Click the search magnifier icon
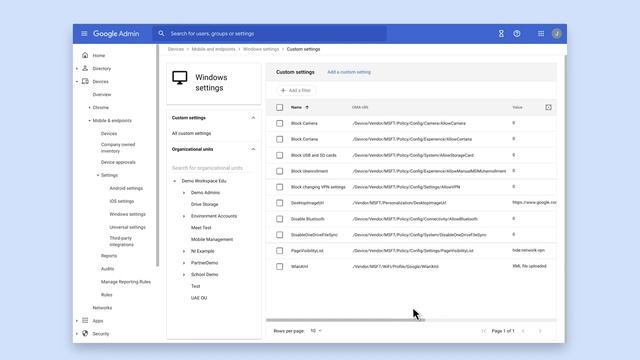Image resolution: width=640 pixels, height=360 pixels. (x=161, y=33)
